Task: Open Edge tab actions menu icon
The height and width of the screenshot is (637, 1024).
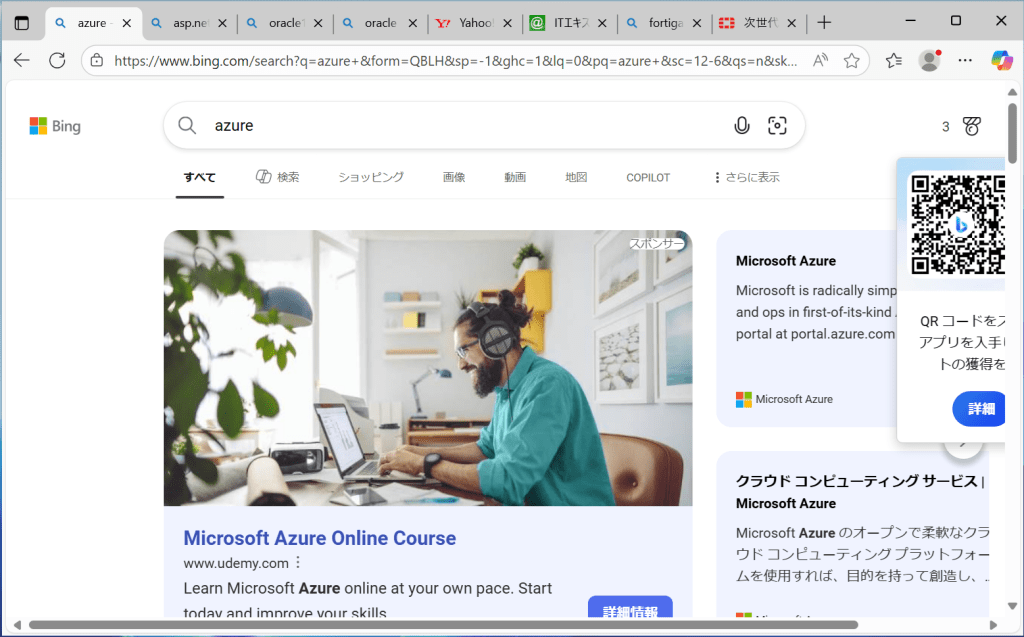Action: (22, 22)
